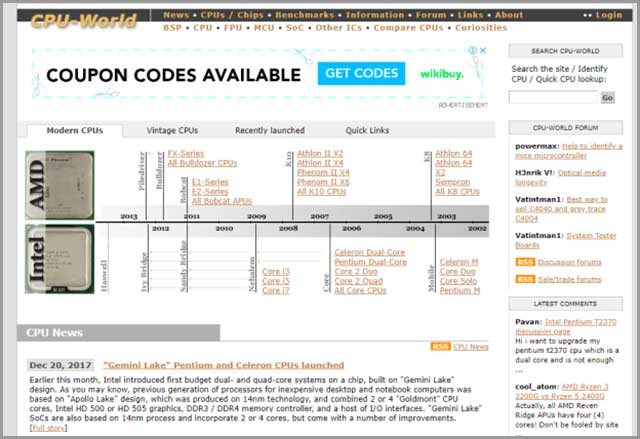Image resolution: width=640 pixels, height=439 pixels.
Task: Open All K10 CPUs link
Action: click(x=321, y=192)
